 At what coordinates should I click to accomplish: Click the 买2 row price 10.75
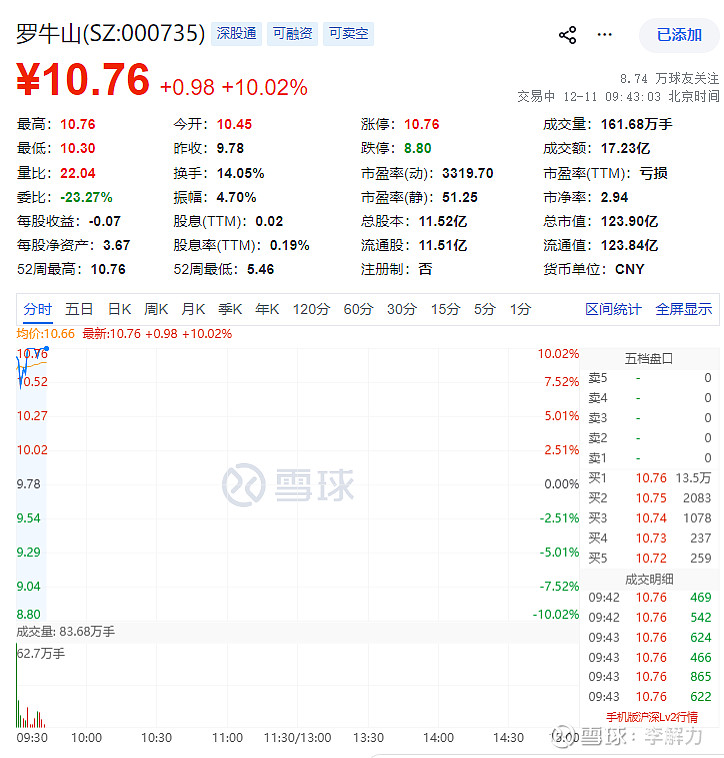(x=651, y=498)
